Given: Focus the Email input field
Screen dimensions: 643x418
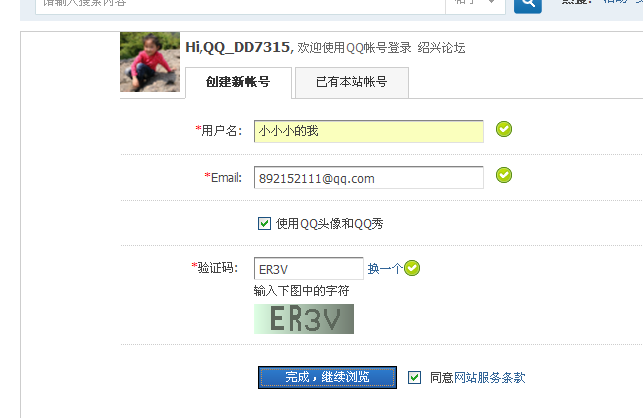Looking at the screenshot, I should point(369,177).
